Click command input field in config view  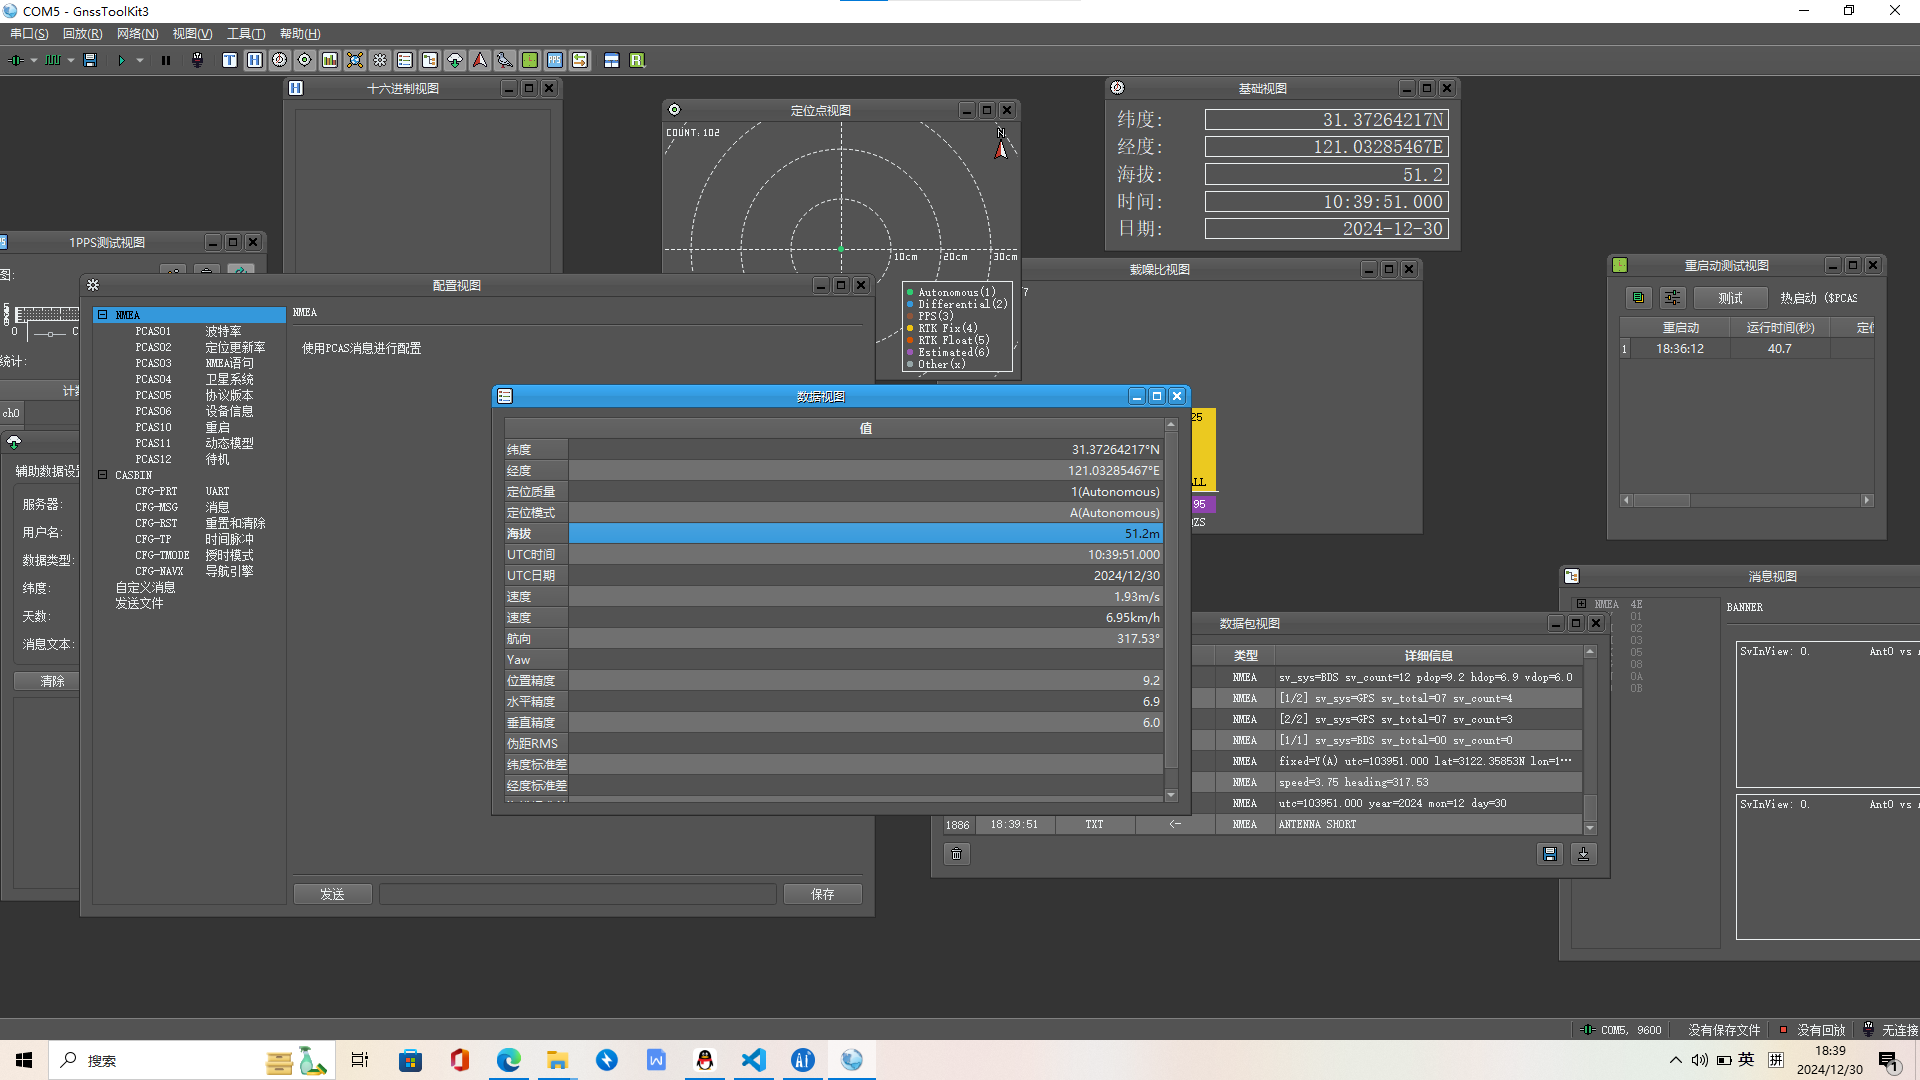[578, 894]
